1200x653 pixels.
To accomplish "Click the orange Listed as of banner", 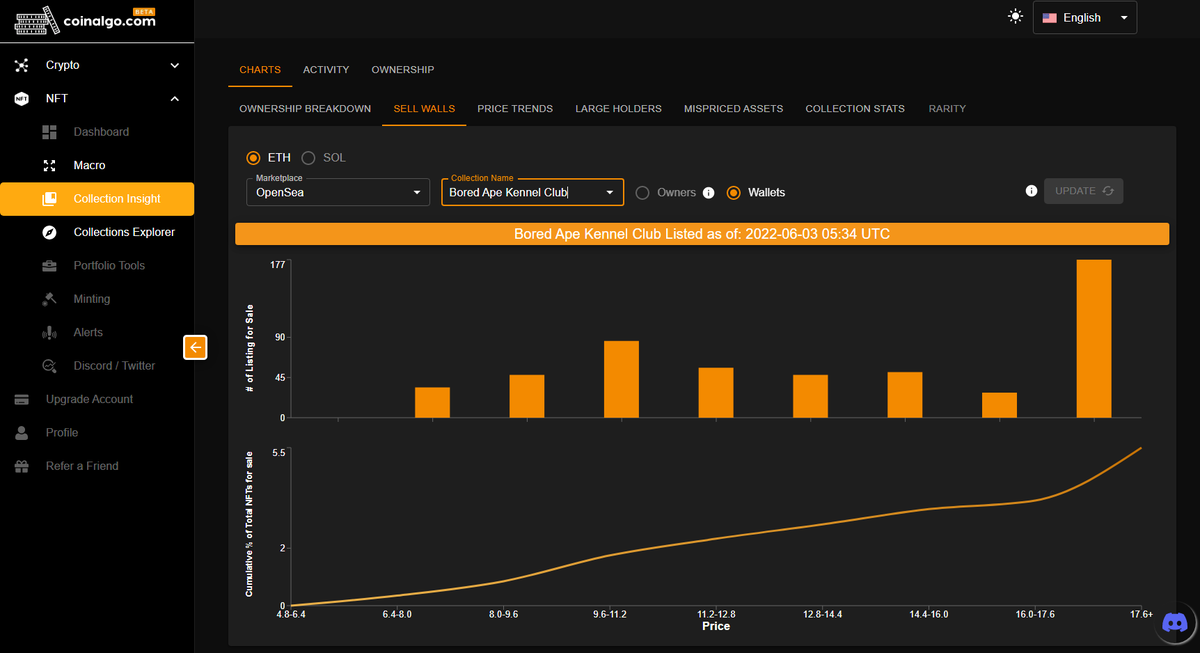I will 702,234.
